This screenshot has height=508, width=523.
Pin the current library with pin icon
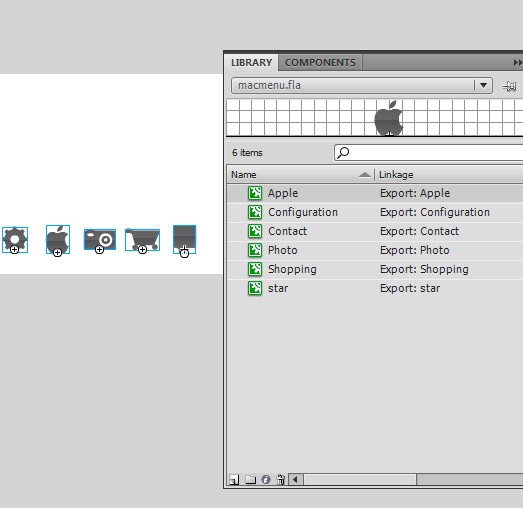[x=509, y=86]
